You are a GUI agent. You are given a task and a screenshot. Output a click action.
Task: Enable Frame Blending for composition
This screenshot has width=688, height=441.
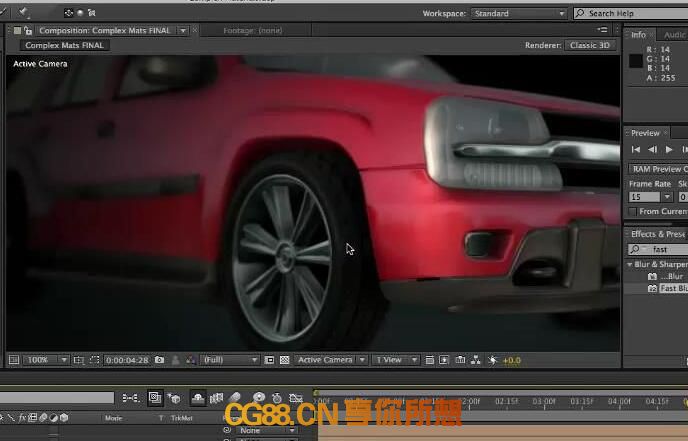[216, 398]
